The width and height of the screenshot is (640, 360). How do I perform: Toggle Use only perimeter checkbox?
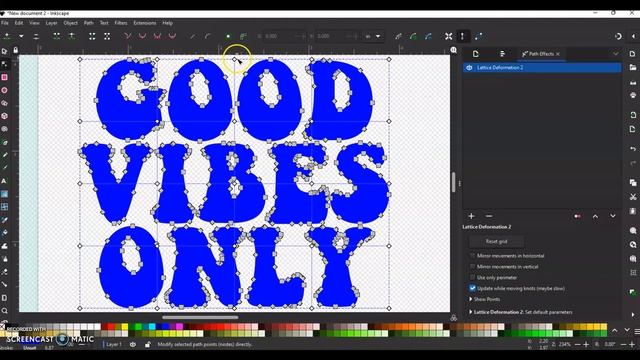pyautogui.click(x=472, y=278)
